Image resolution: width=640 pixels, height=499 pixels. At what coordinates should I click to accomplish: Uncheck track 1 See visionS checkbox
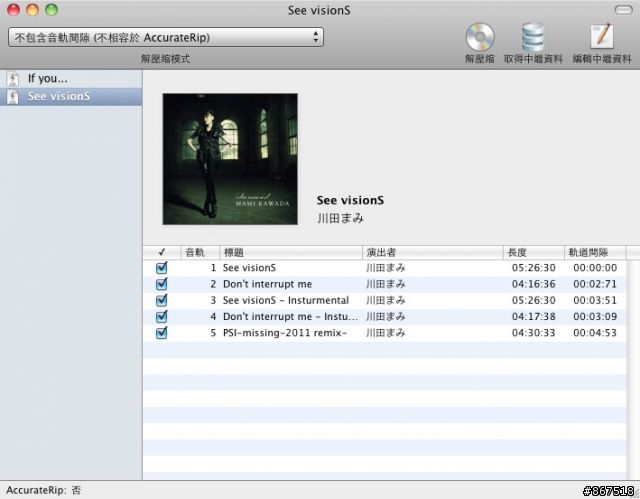click(162, 268)
